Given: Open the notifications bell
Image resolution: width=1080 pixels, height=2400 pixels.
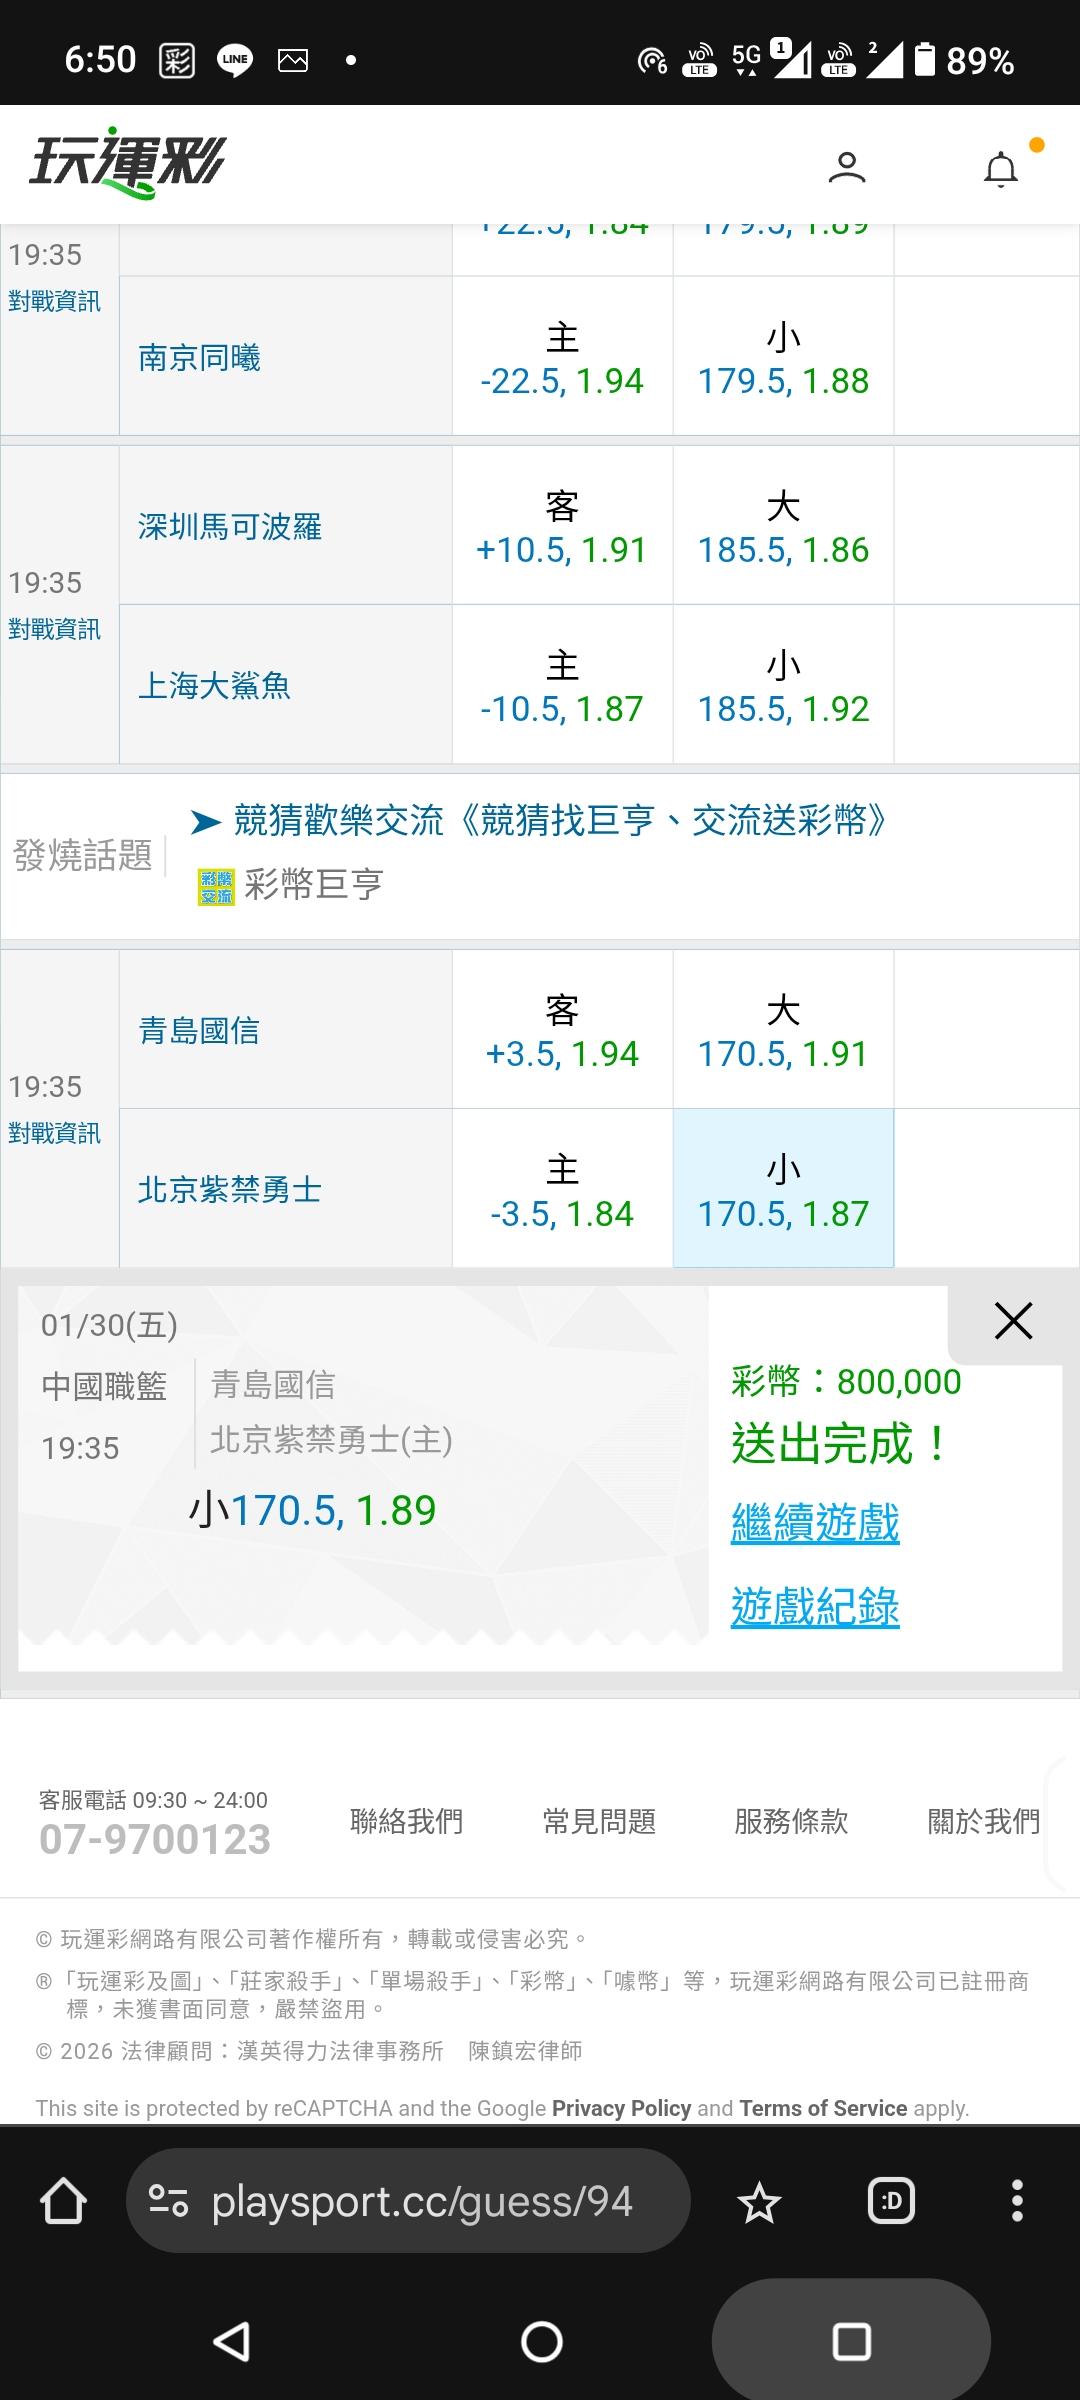Looking at the screenshot, I should click(x=1001, y=169).
